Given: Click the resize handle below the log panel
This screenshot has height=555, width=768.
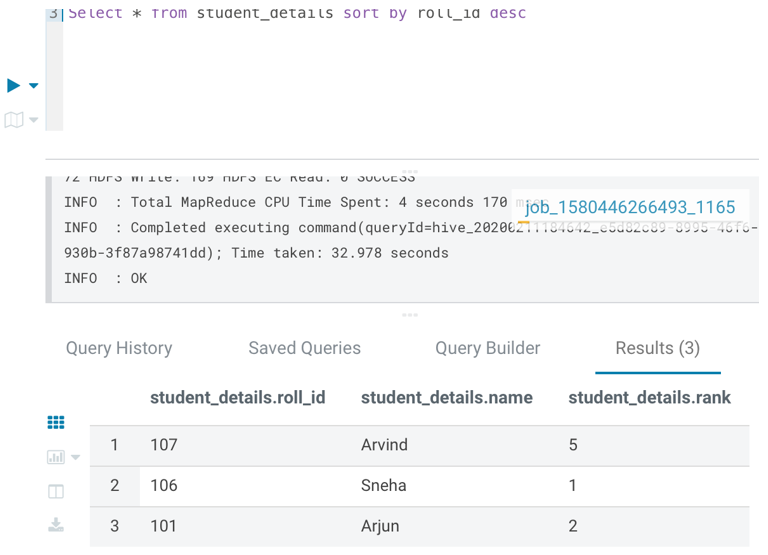Looking at the screenshot, I should [x=410, y=315].
